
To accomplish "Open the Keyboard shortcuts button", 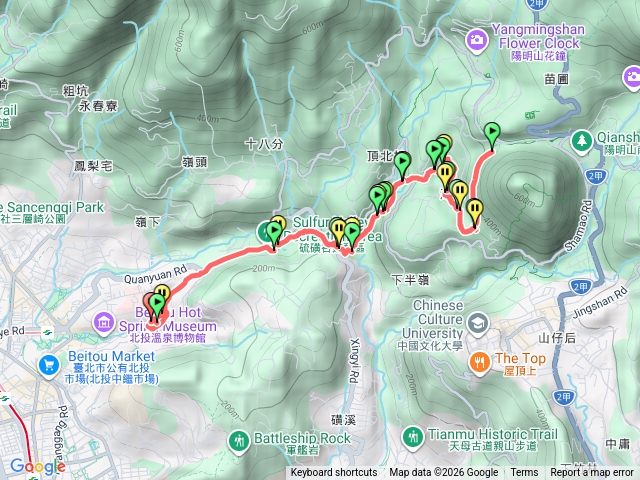I will pyautogui.click(x=334, y=473).
